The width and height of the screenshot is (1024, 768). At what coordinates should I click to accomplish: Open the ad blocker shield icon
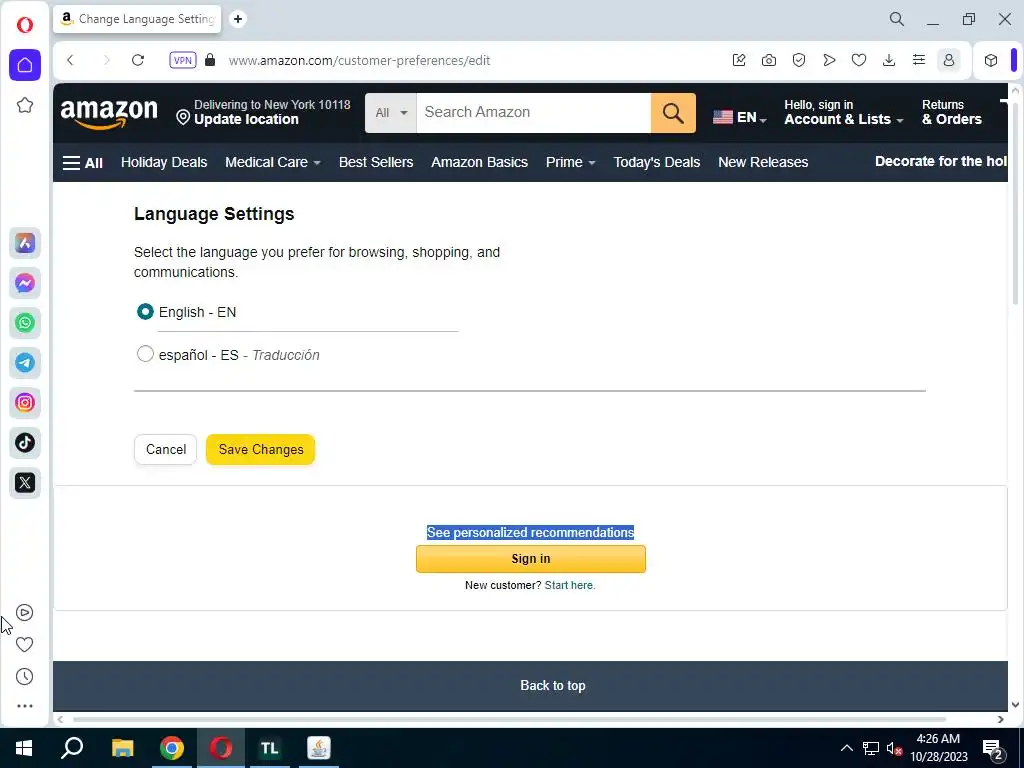pyautogui.click(x=799, y=60)
